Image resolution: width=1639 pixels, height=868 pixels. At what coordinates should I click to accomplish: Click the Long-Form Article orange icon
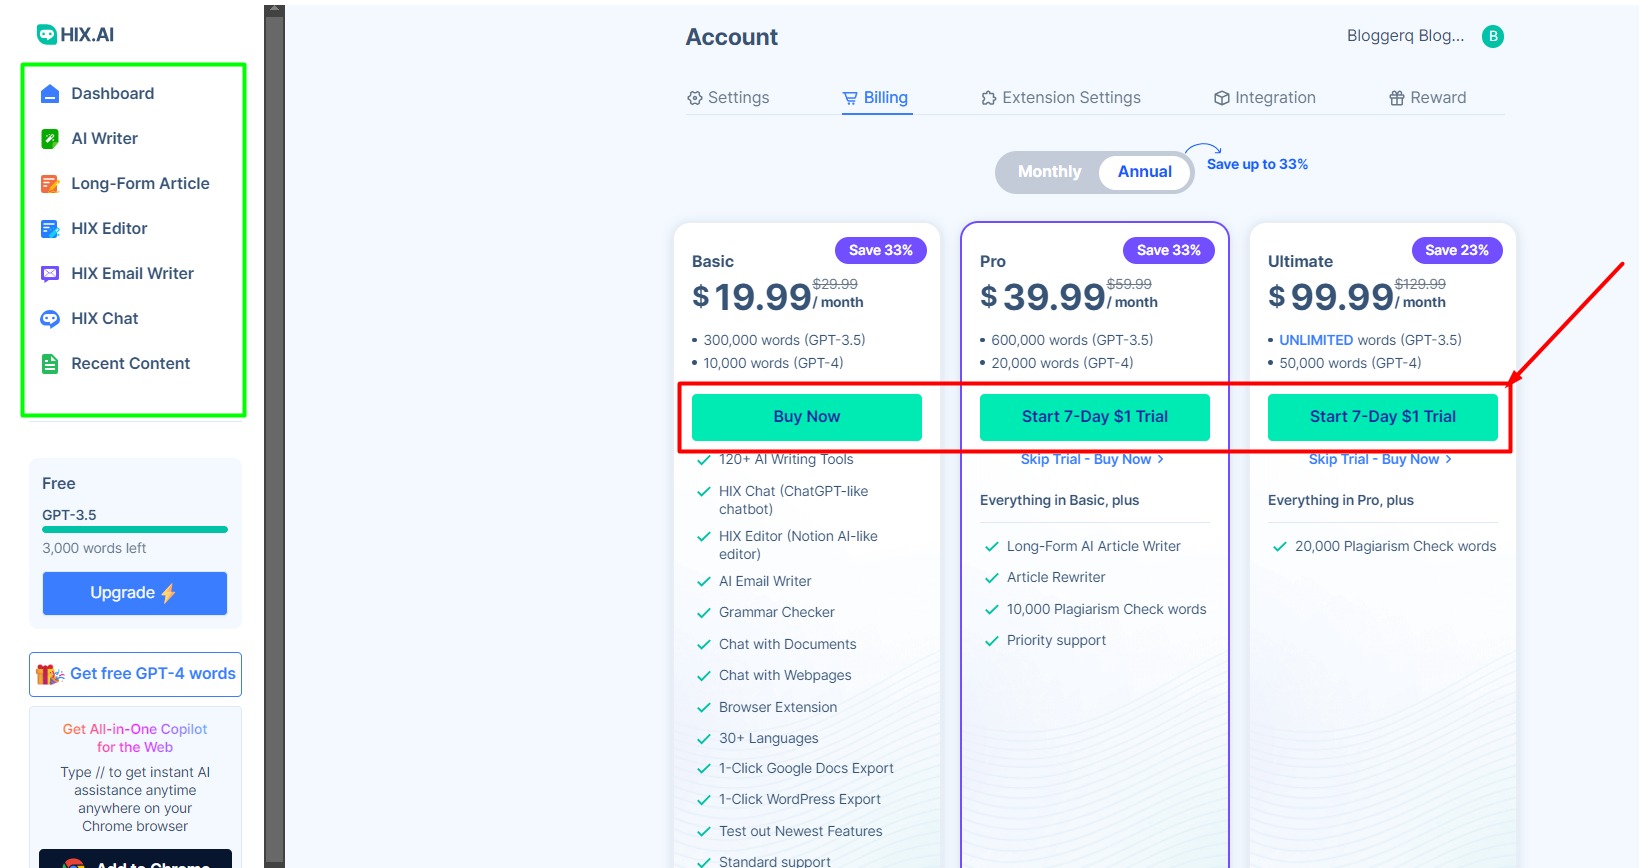tap(50, 184)
